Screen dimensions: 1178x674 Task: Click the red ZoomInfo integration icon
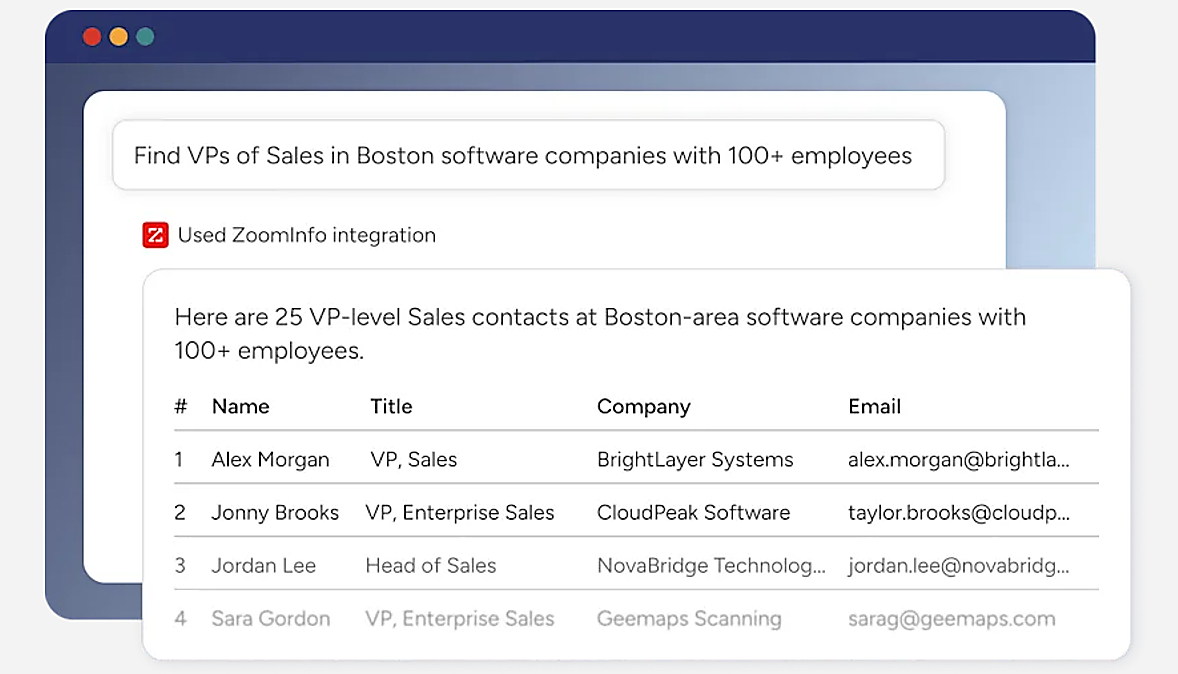(x=156, y=235)
